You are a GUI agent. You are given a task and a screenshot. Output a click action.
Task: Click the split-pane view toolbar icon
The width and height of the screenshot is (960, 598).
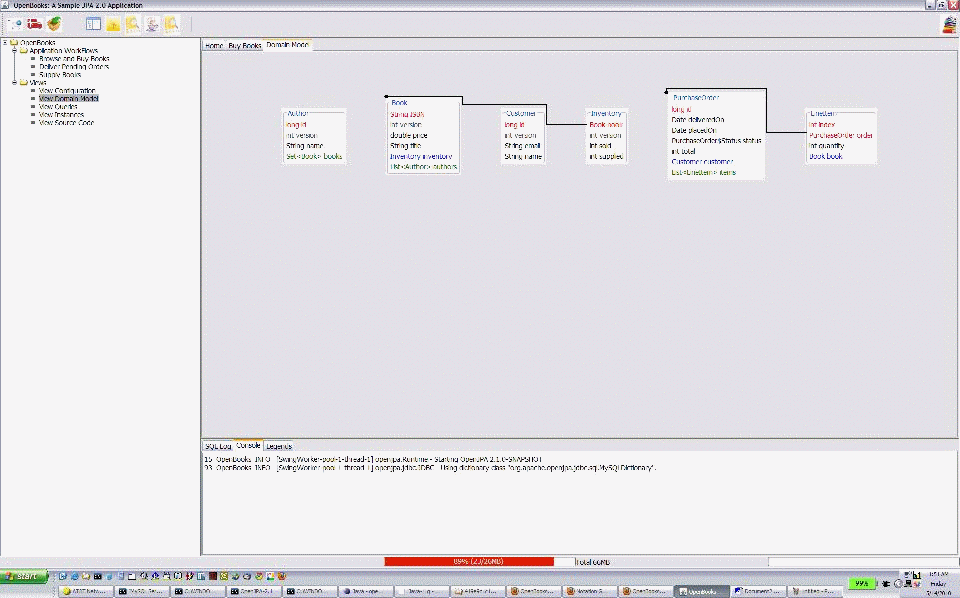pyautogui.click(x=93, y=24)
